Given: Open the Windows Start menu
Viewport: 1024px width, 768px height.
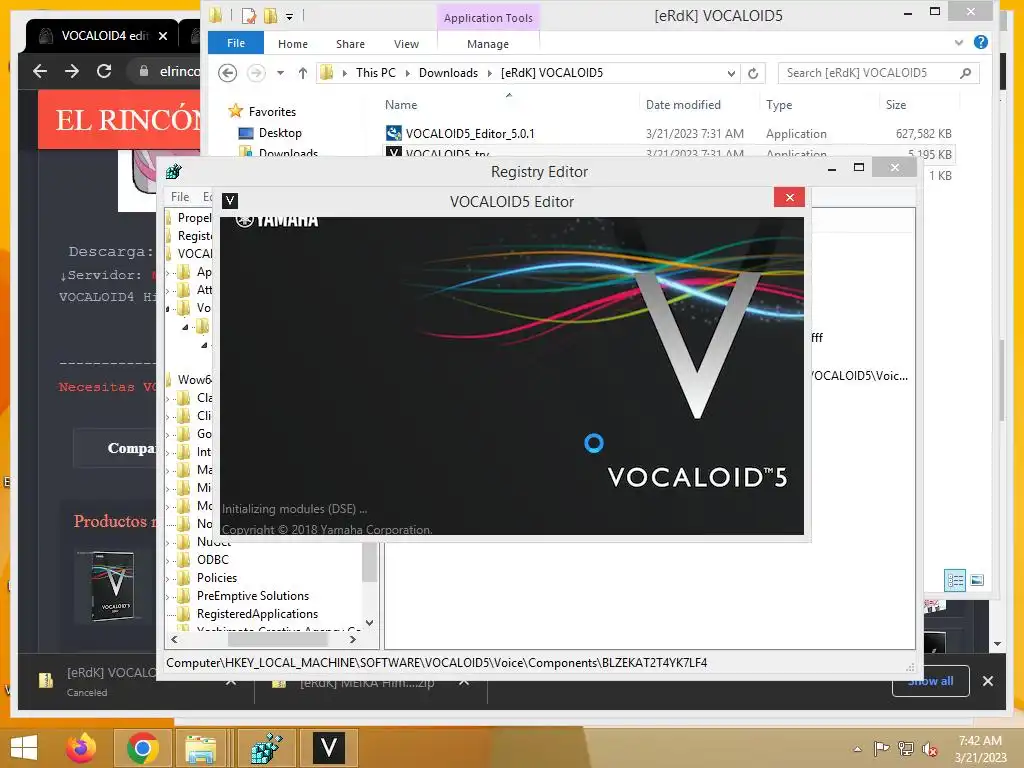Looking at the screenshot, I should (x=24, y=748).
